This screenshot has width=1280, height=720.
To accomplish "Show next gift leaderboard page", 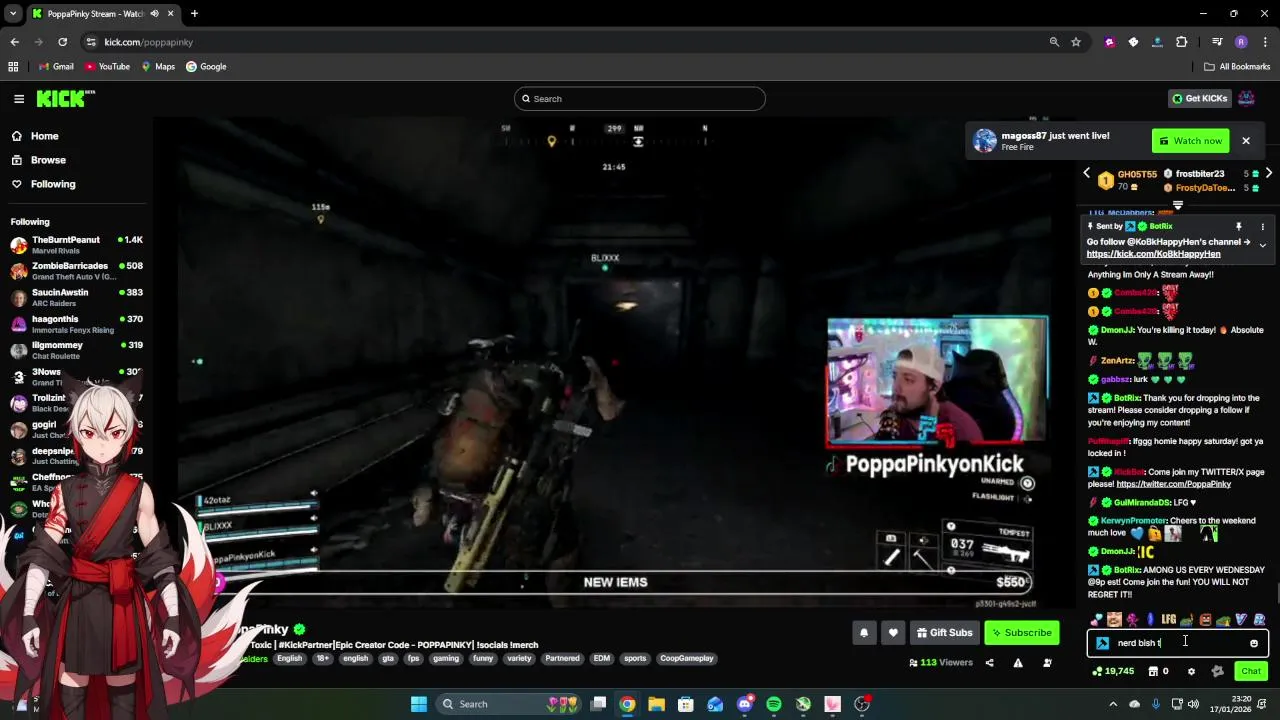I will tap(1269, 174).
